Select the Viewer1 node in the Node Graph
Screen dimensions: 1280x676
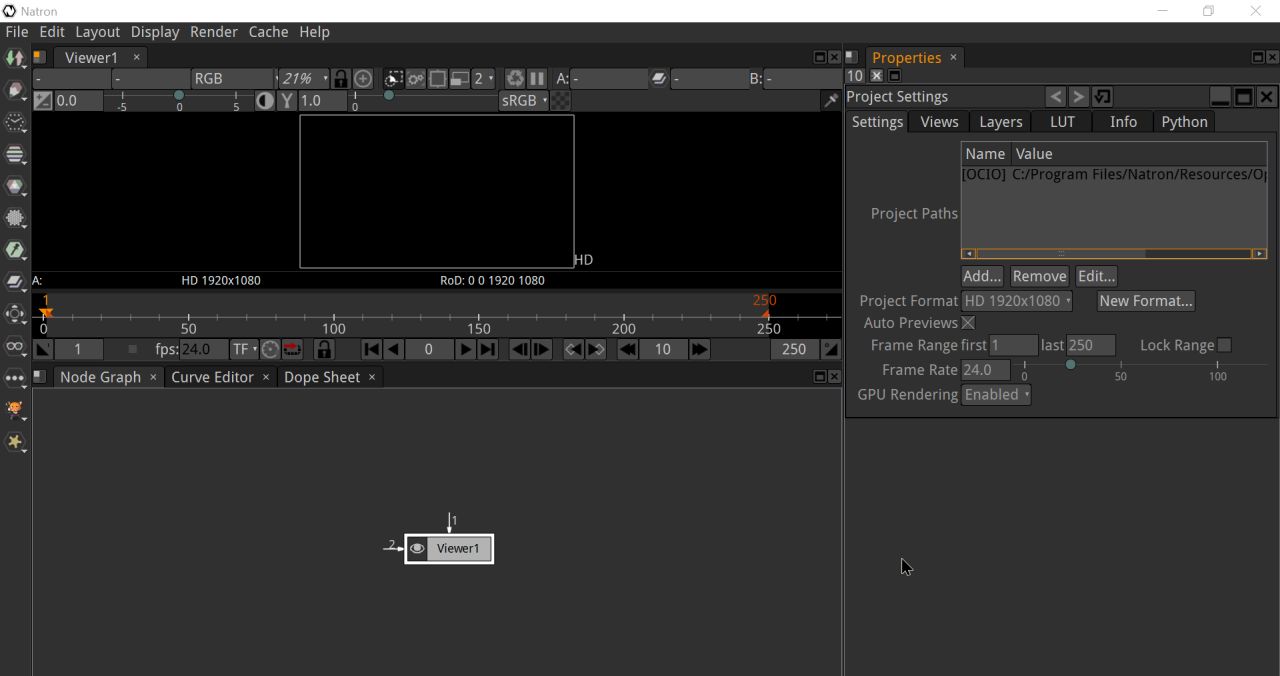point(457,548)
